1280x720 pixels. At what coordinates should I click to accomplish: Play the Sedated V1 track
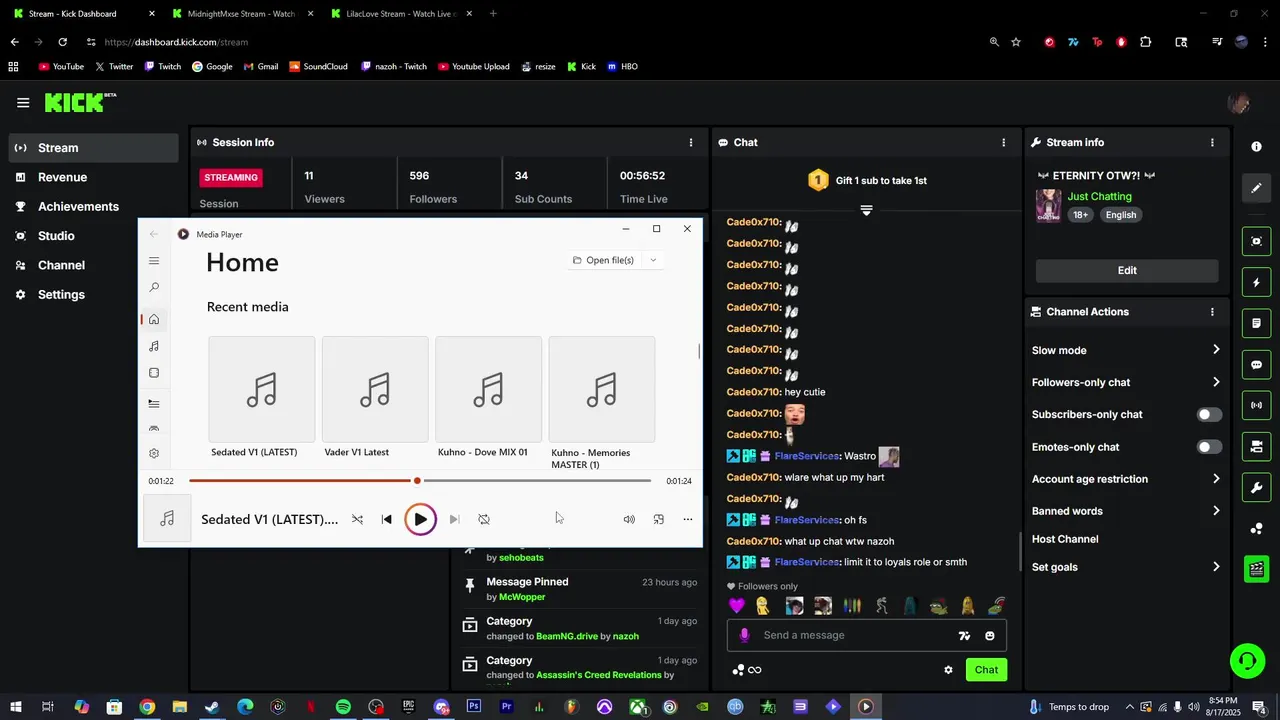[420, 519]
